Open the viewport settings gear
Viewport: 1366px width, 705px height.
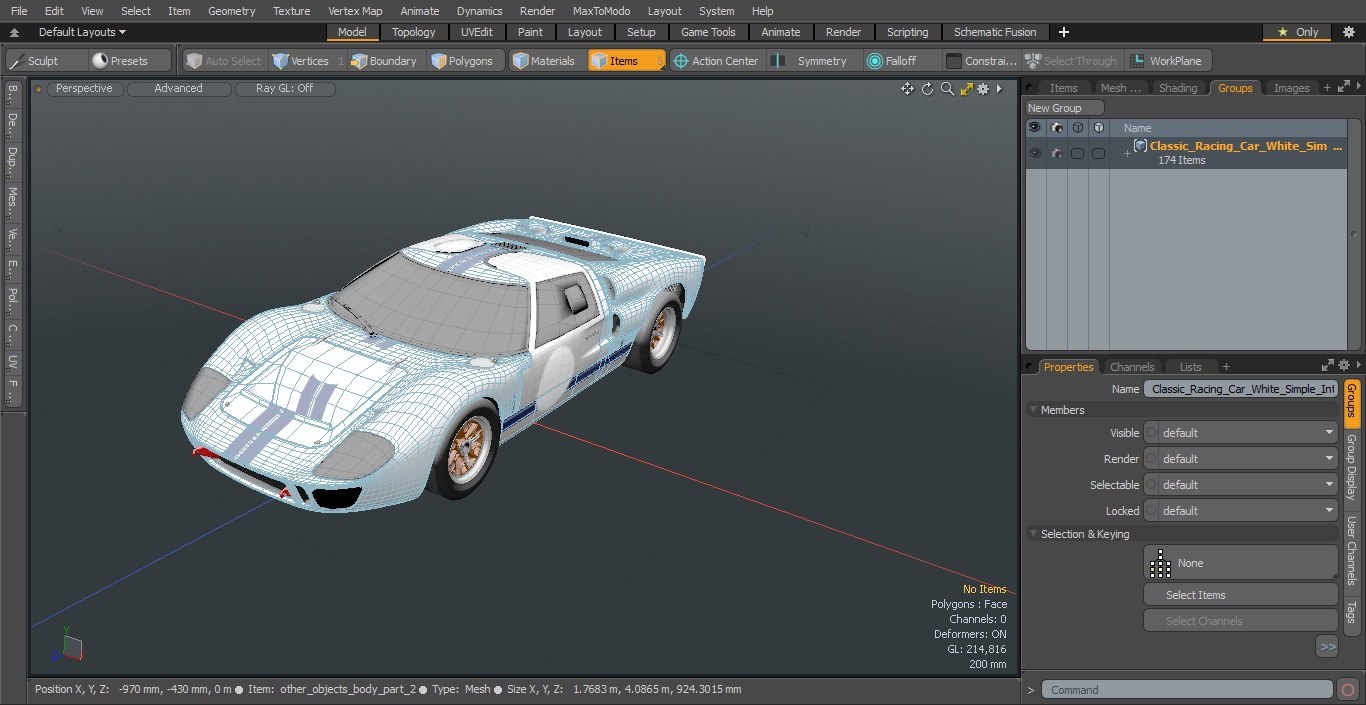tap(983, 89)
